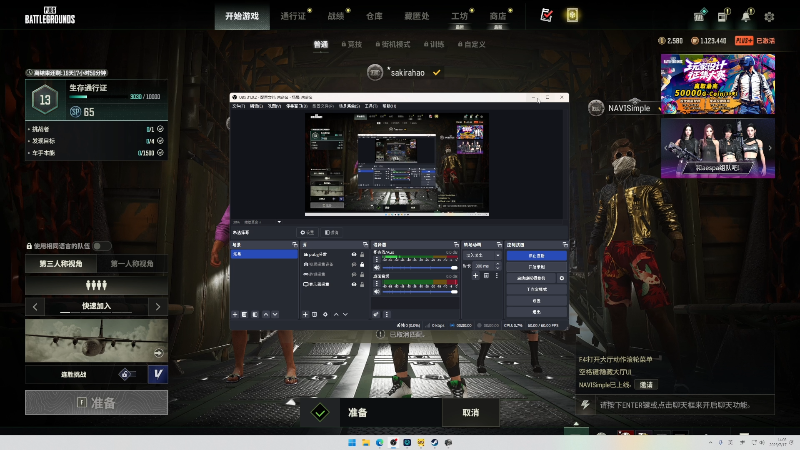Viewport: 800px width, 450px height.
Task: Move source up arrow in OBS sources panel
Action: pos(336,314)
